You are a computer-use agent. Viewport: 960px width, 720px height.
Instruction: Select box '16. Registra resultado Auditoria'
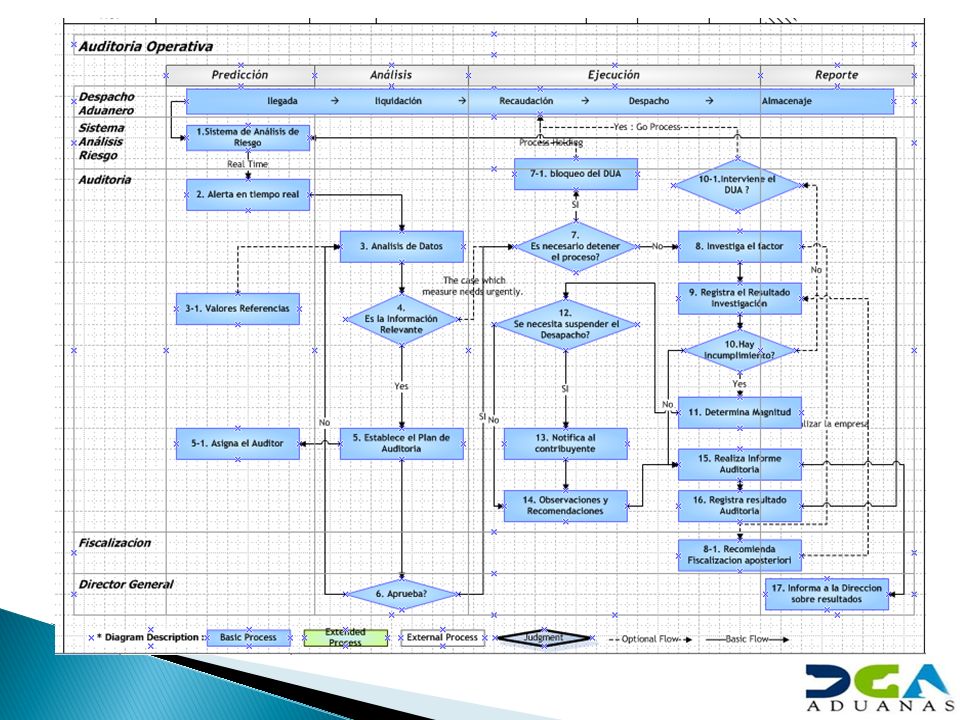(740, 506)
